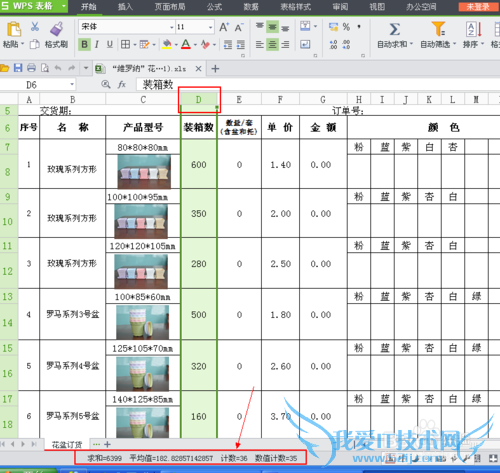Screen dimensions: 500x473
Task: Click the Paste clipboard icon
Action: pyautogui.click(x=13, y=29)
